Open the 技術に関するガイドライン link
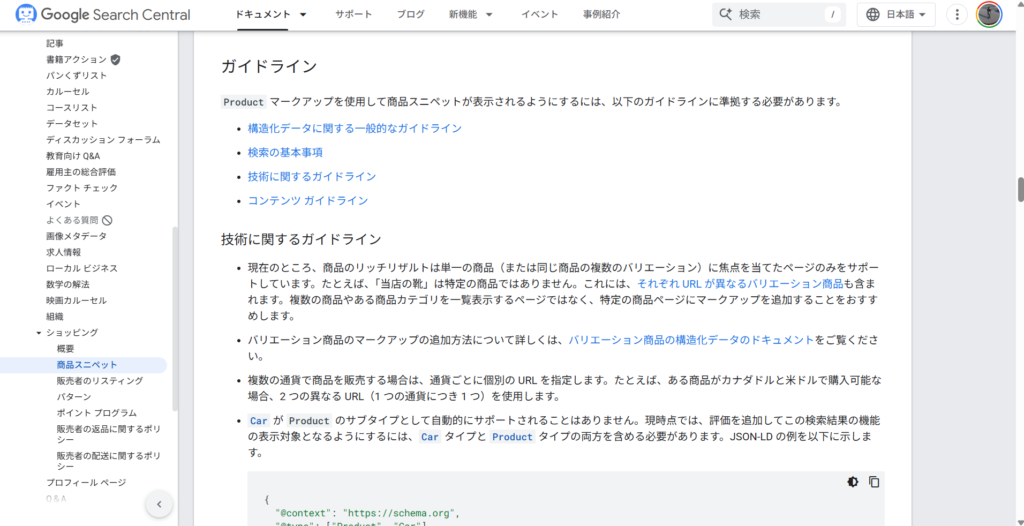 pyautogui.click(x=312, y=176)
